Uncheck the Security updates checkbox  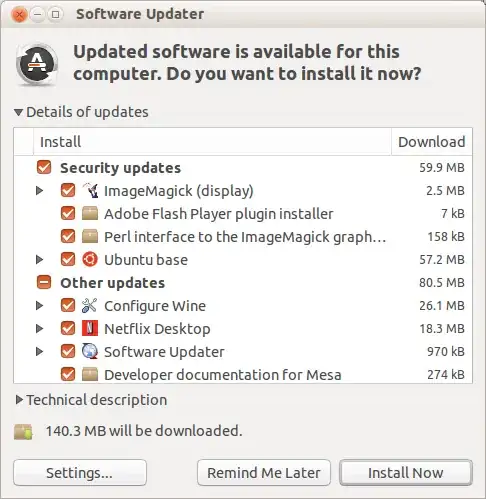(x=44, y=167)
